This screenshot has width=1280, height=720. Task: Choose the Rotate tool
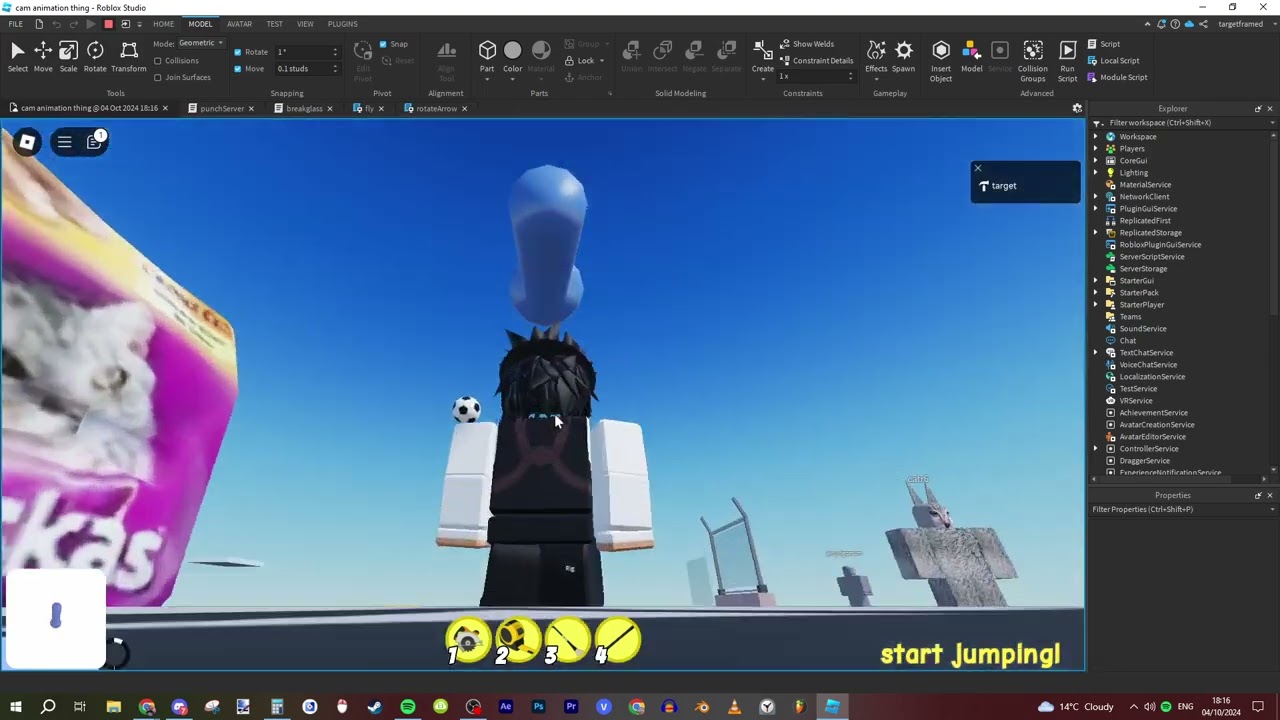95,56
